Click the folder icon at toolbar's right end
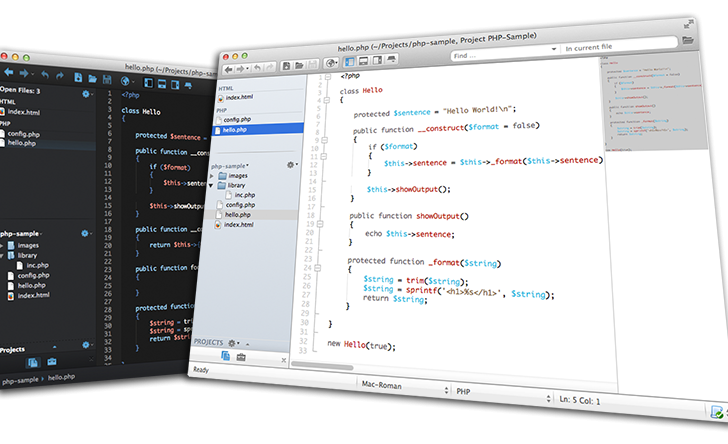 click(689, 40)
